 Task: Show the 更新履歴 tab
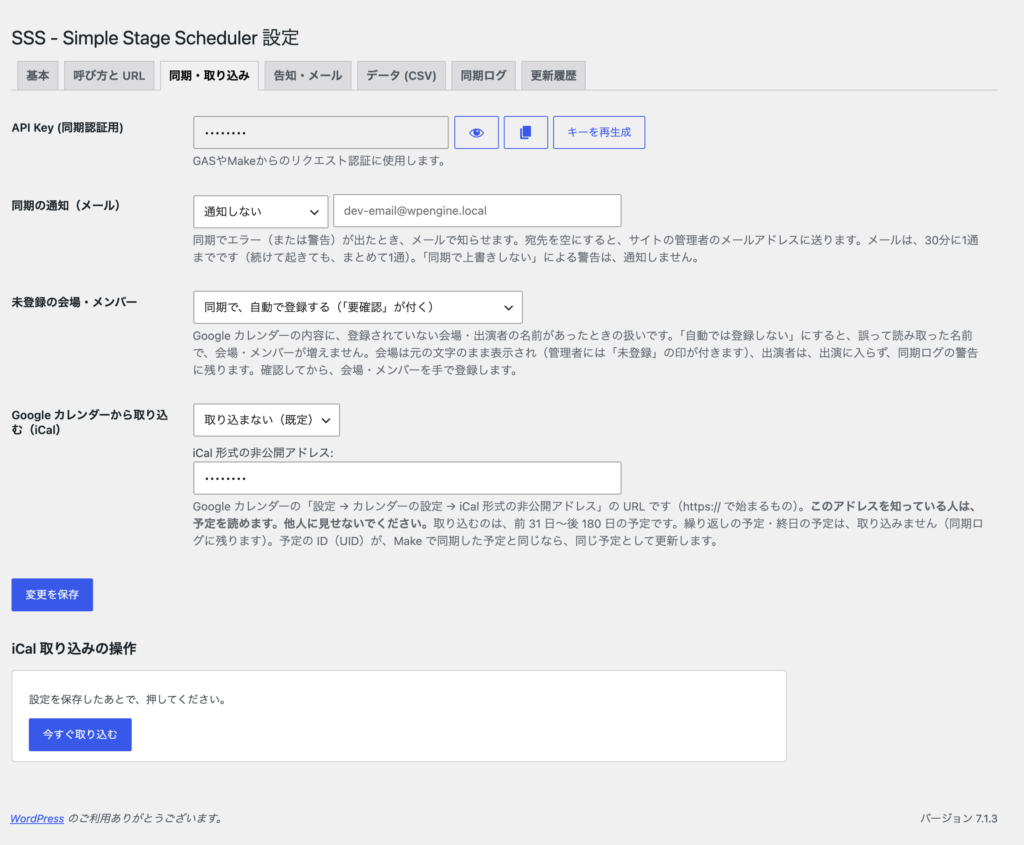(553, 76)
